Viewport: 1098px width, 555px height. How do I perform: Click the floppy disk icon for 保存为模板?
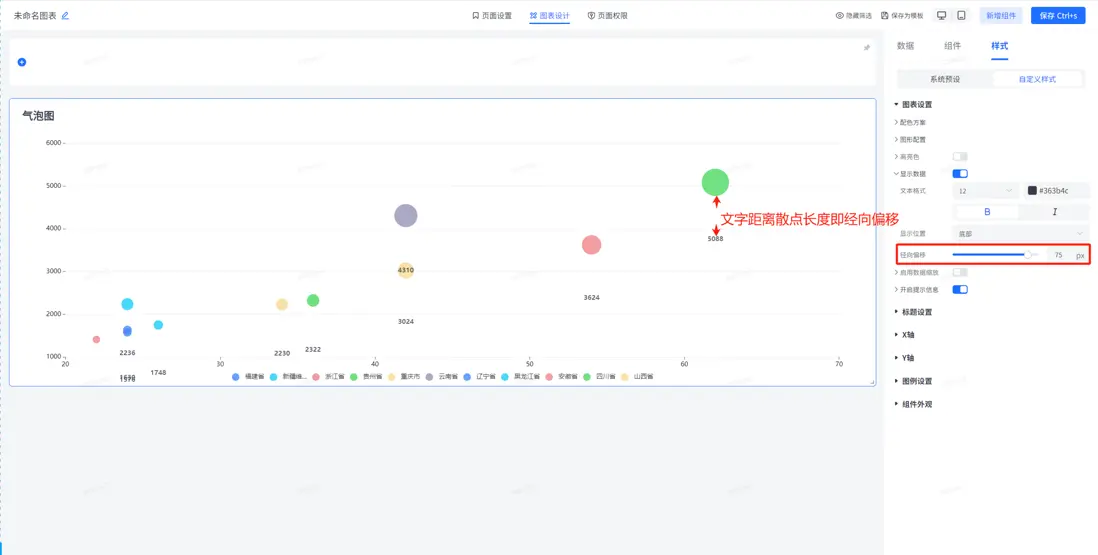click(x=884, y=15)
